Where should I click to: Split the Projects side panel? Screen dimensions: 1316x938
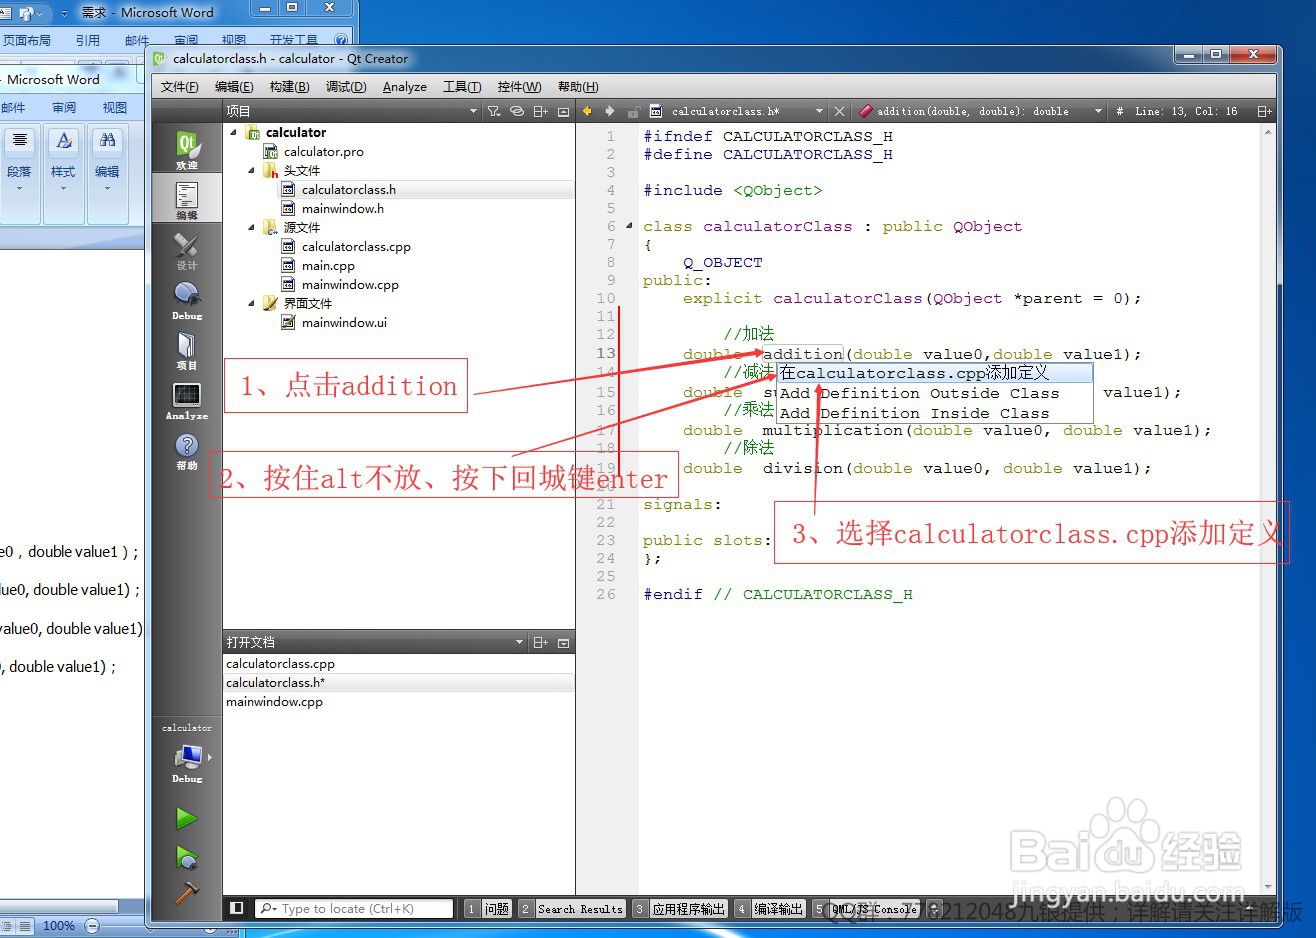(540, 111)
